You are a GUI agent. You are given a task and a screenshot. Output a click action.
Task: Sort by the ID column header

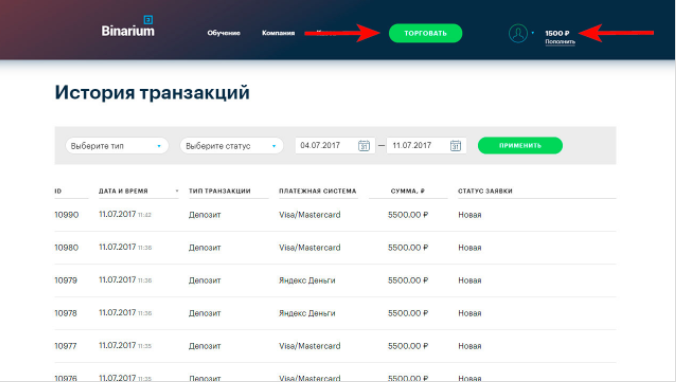point(58,191)
